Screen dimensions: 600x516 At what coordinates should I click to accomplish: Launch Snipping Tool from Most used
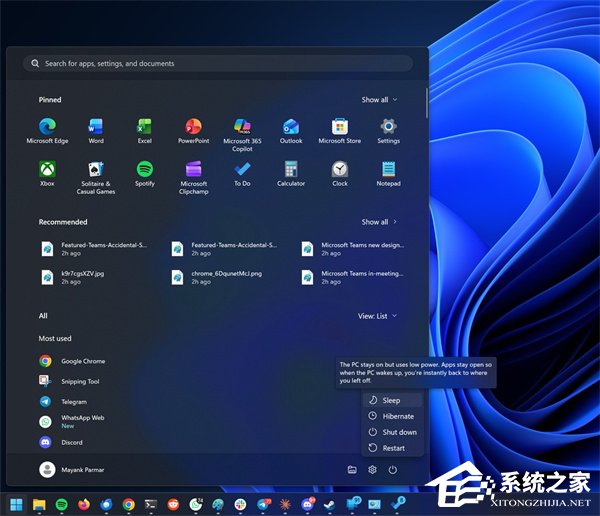click(x=69, y=381)
